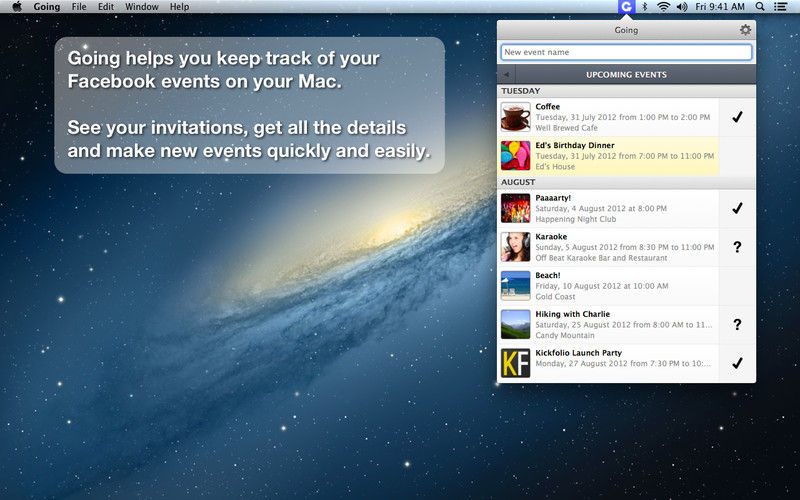The width and height of the screenshot is (800, 500).
Task: Open the Beach! event title
Action: pyautogui.click(x=547, y=275)
